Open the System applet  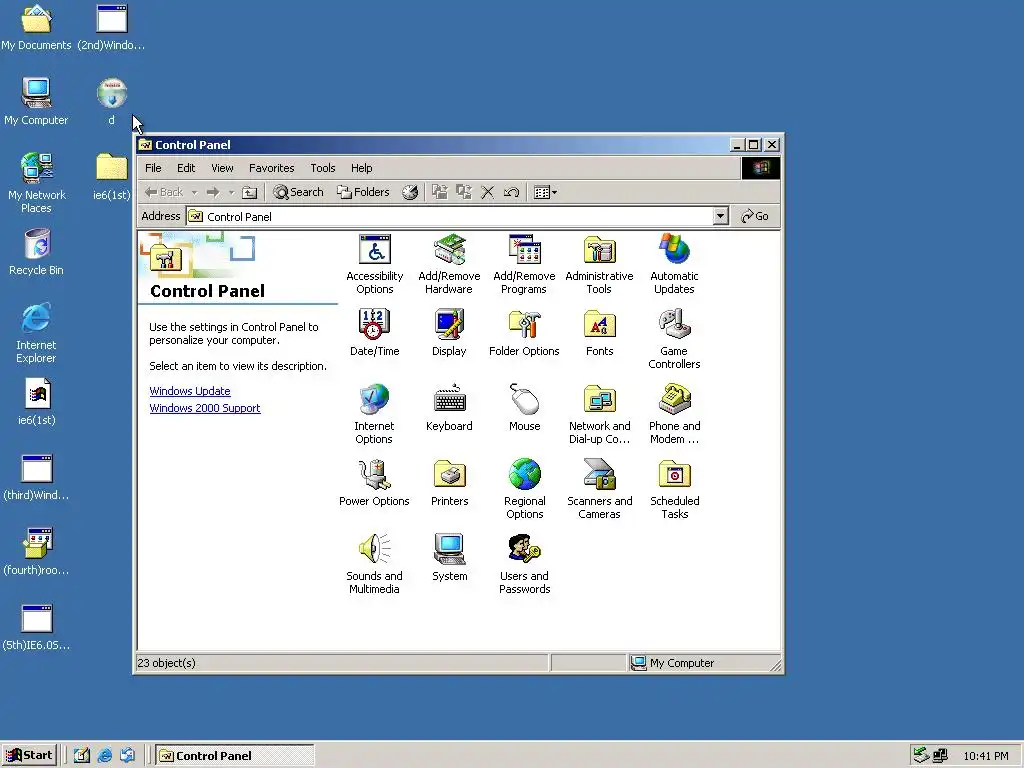[449, 558]
